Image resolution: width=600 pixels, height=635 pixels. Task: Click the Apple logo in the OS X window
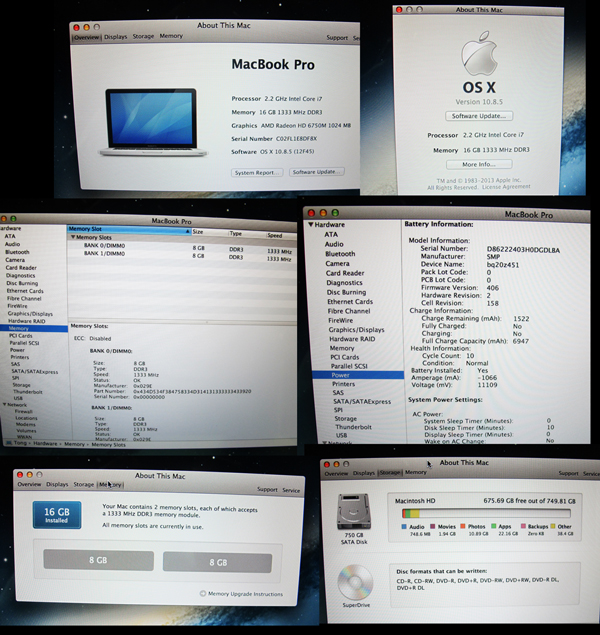click(x=479, y=53)
